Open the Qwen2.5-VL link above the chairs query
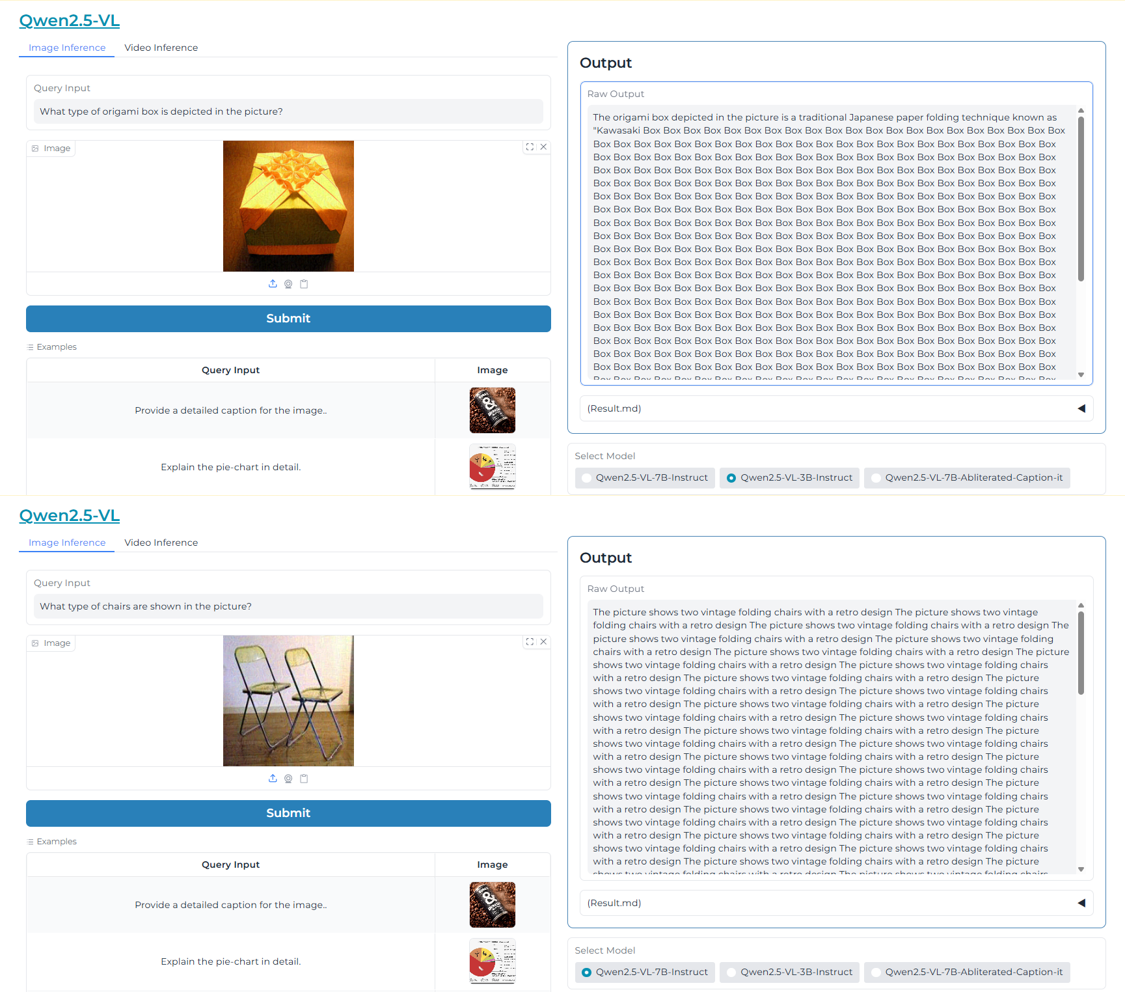Image resolution: width=1125 pixels, height=992 pixels. pyautogui.click(x=69, y=515)
